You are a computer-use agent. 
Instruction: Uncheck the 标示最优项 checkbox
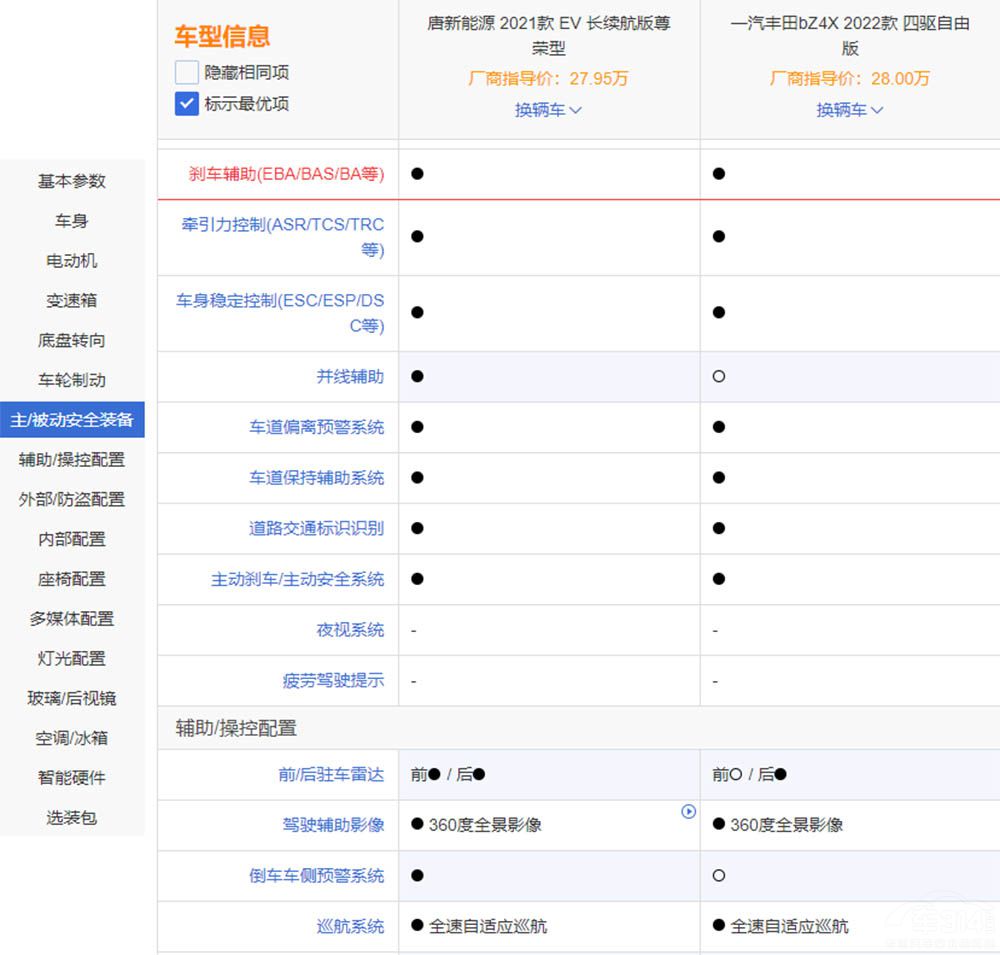click(x=187, y=103)
